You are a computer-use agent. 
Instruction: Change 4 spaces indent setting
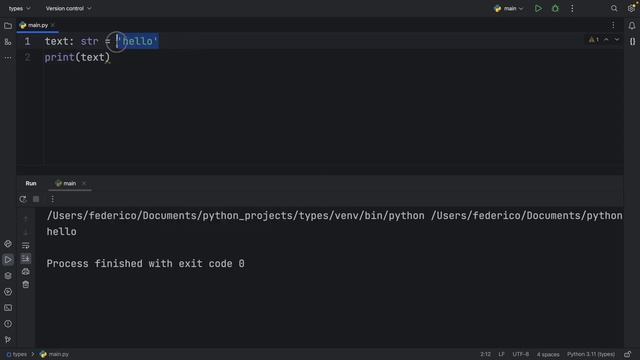click(548, 354)
